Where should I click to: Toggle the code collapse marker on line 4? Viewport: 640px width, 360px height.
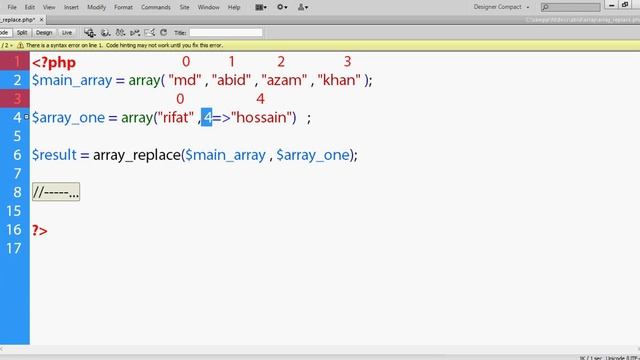point(26,117)
